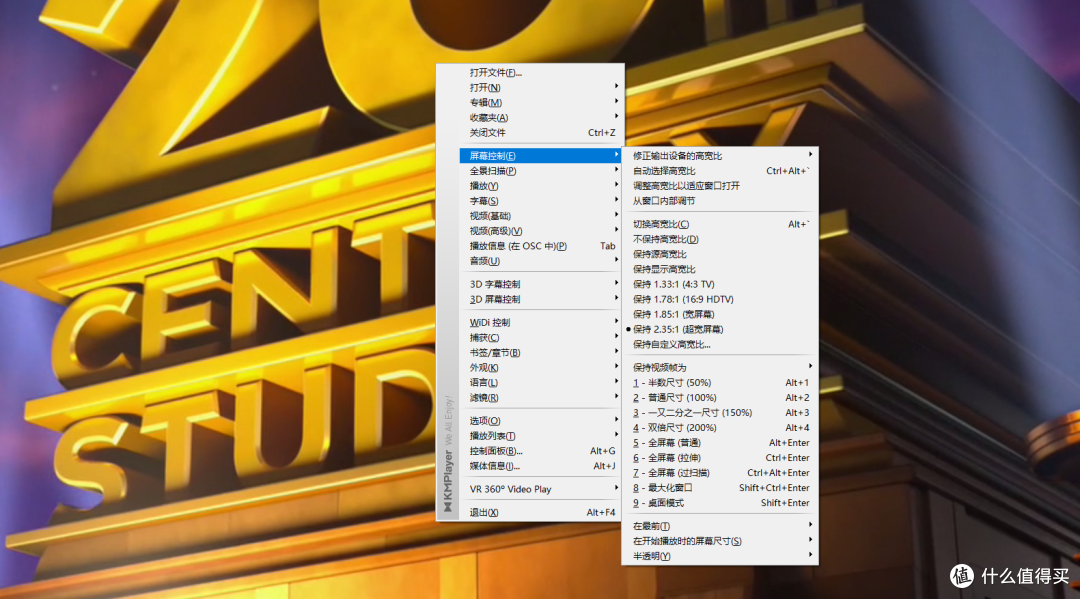Choose 关闭文件 in the context menu
The image size is (1080, 599).
point(541,133)
